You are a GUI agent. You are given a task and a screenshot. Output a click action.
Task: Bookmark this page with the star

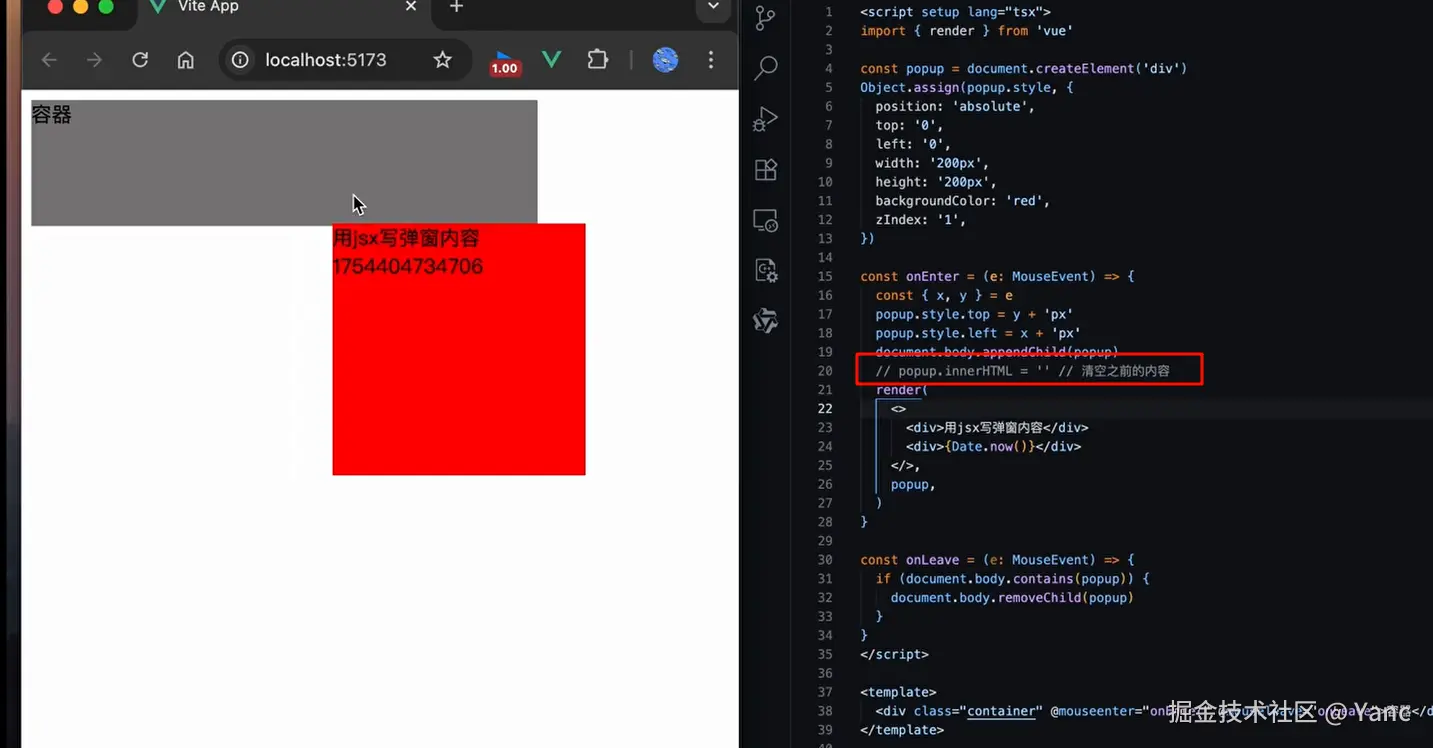point(442,60)
